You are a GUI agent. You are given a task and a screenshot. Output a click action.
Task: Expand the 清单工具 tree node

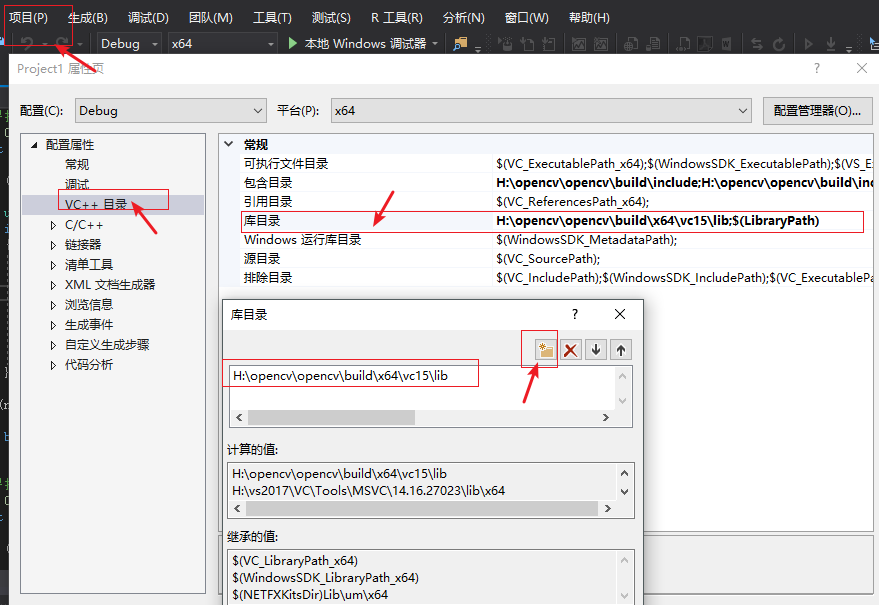[x=53, y=265]
